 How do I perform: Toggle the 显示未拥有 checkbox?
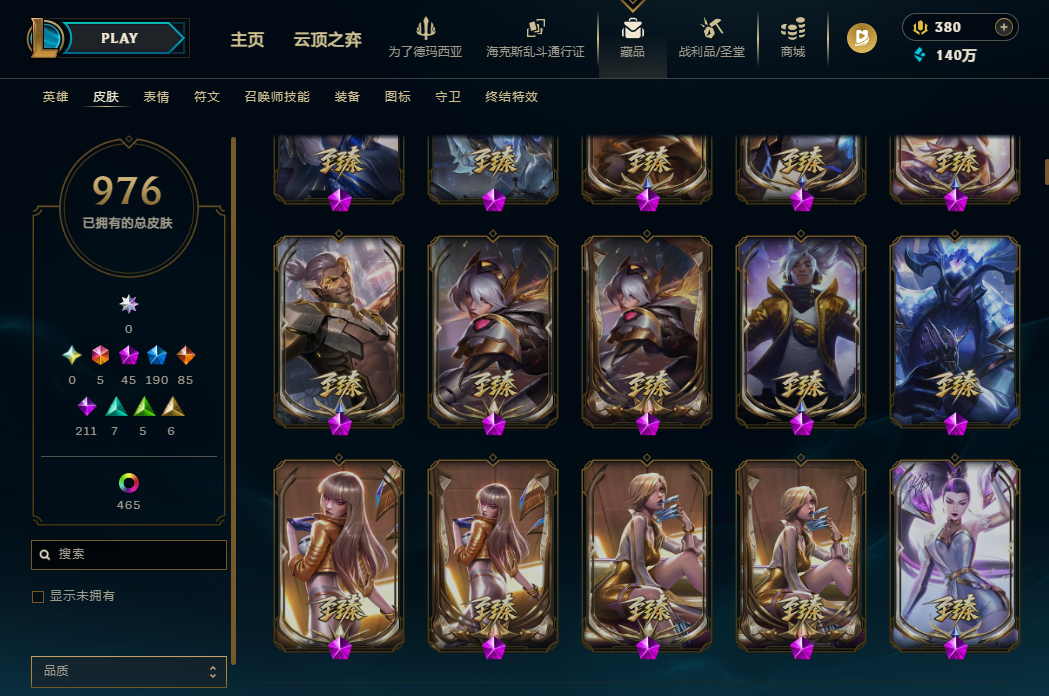coord(38,596)
